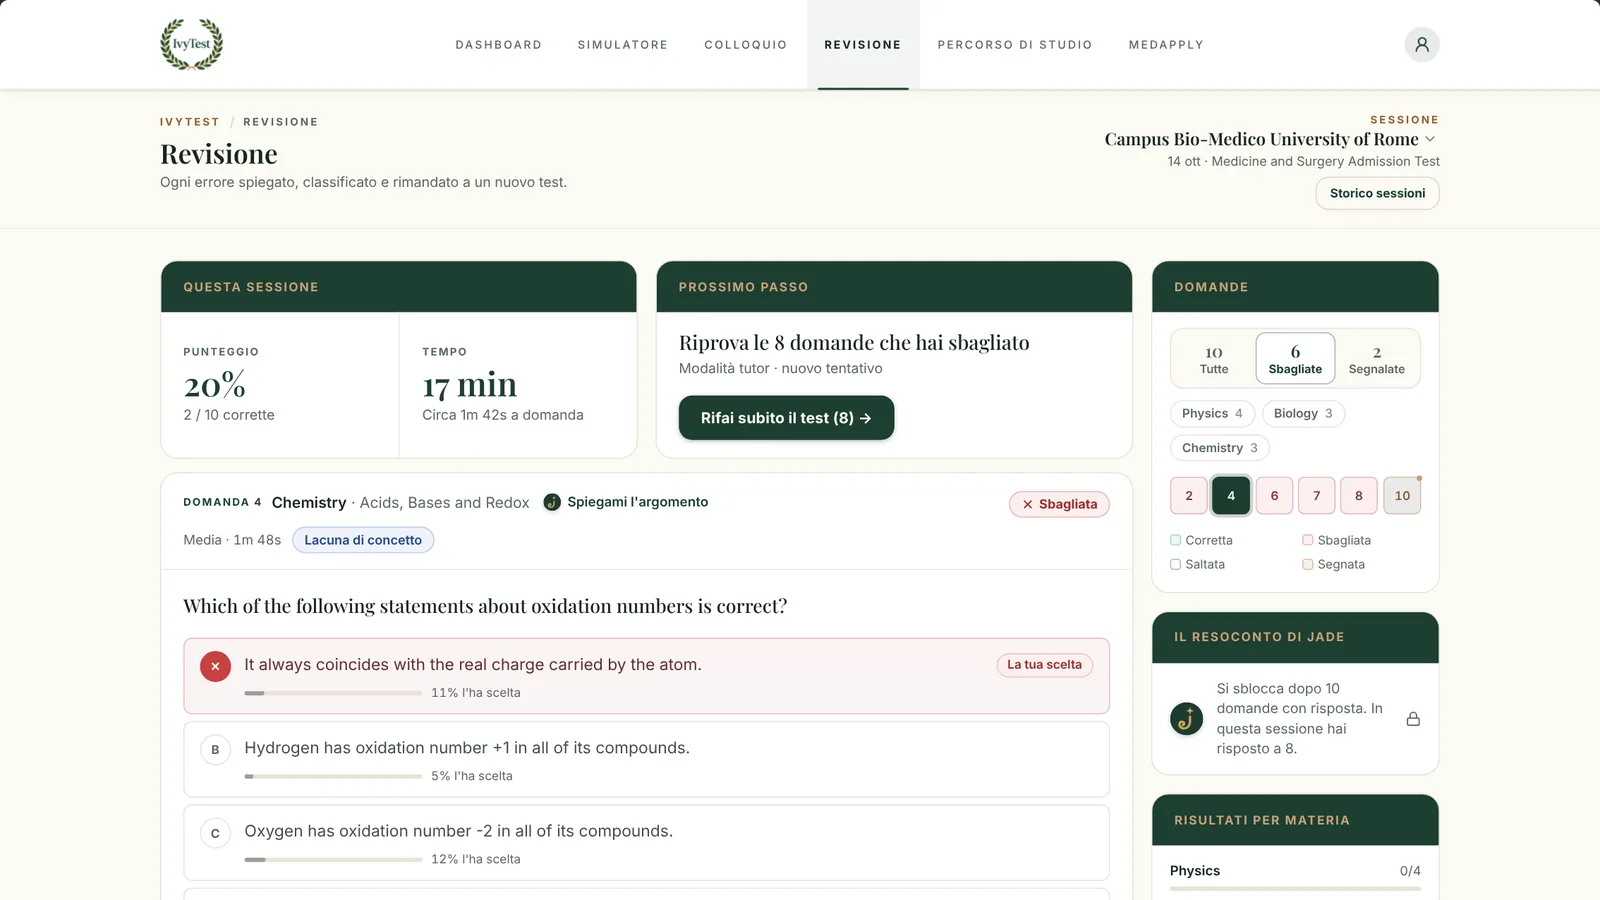1600x900 pixels.
Task: Click the Segnata legend entry
Action: [x=1333, y=564]
